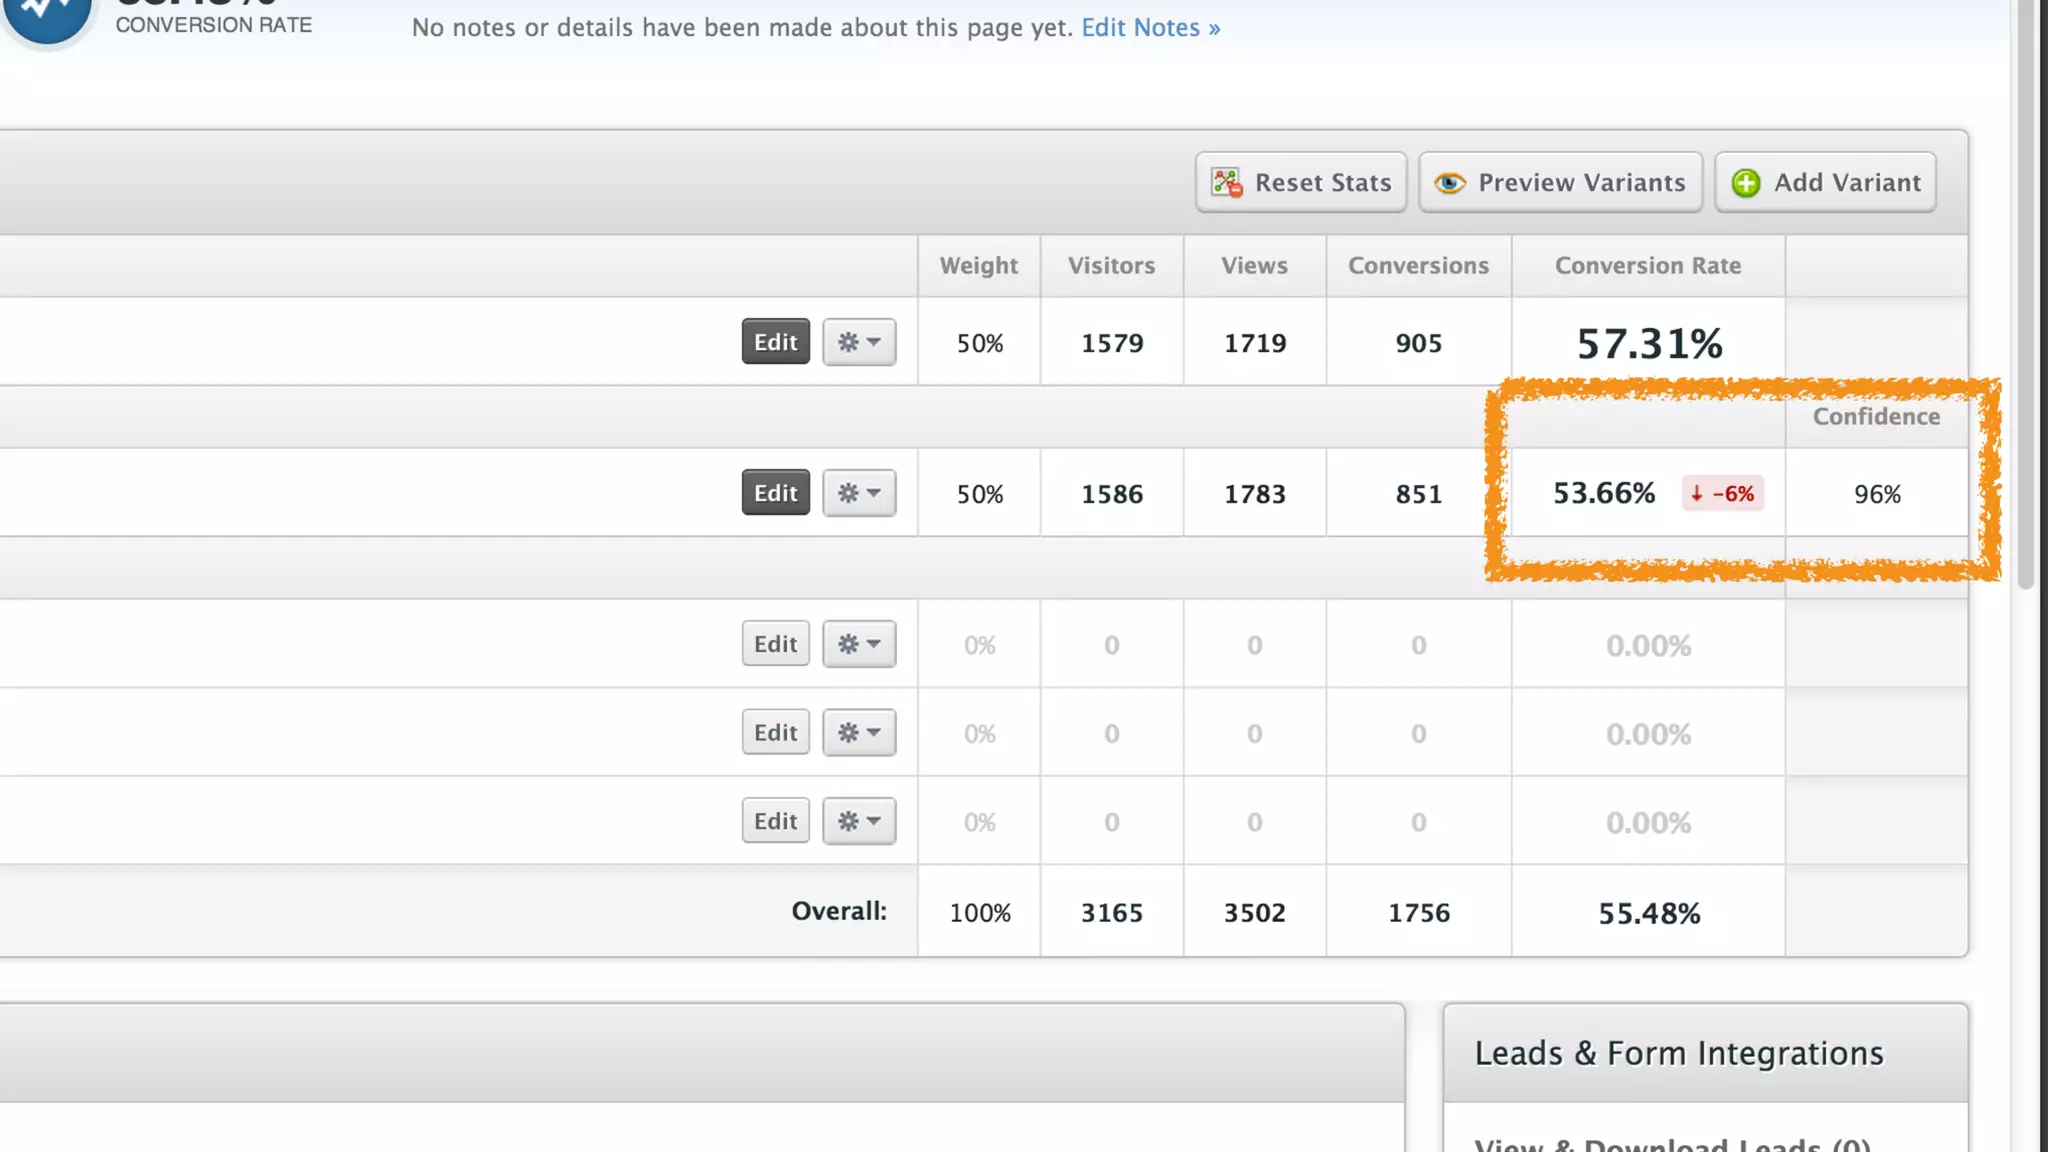
Task: Open gear dropdown for the 53.66% variant
Action: click(859, 493)
